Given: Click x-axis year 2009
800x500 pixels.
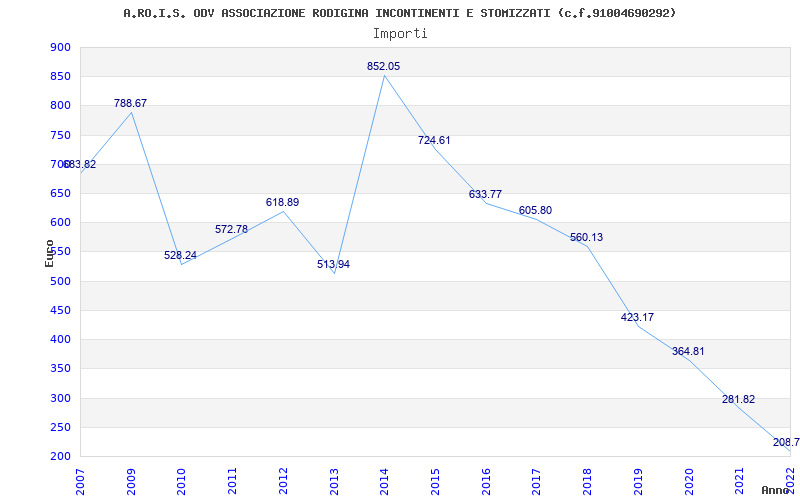Looking at the screenshot, I should (131, 481).
